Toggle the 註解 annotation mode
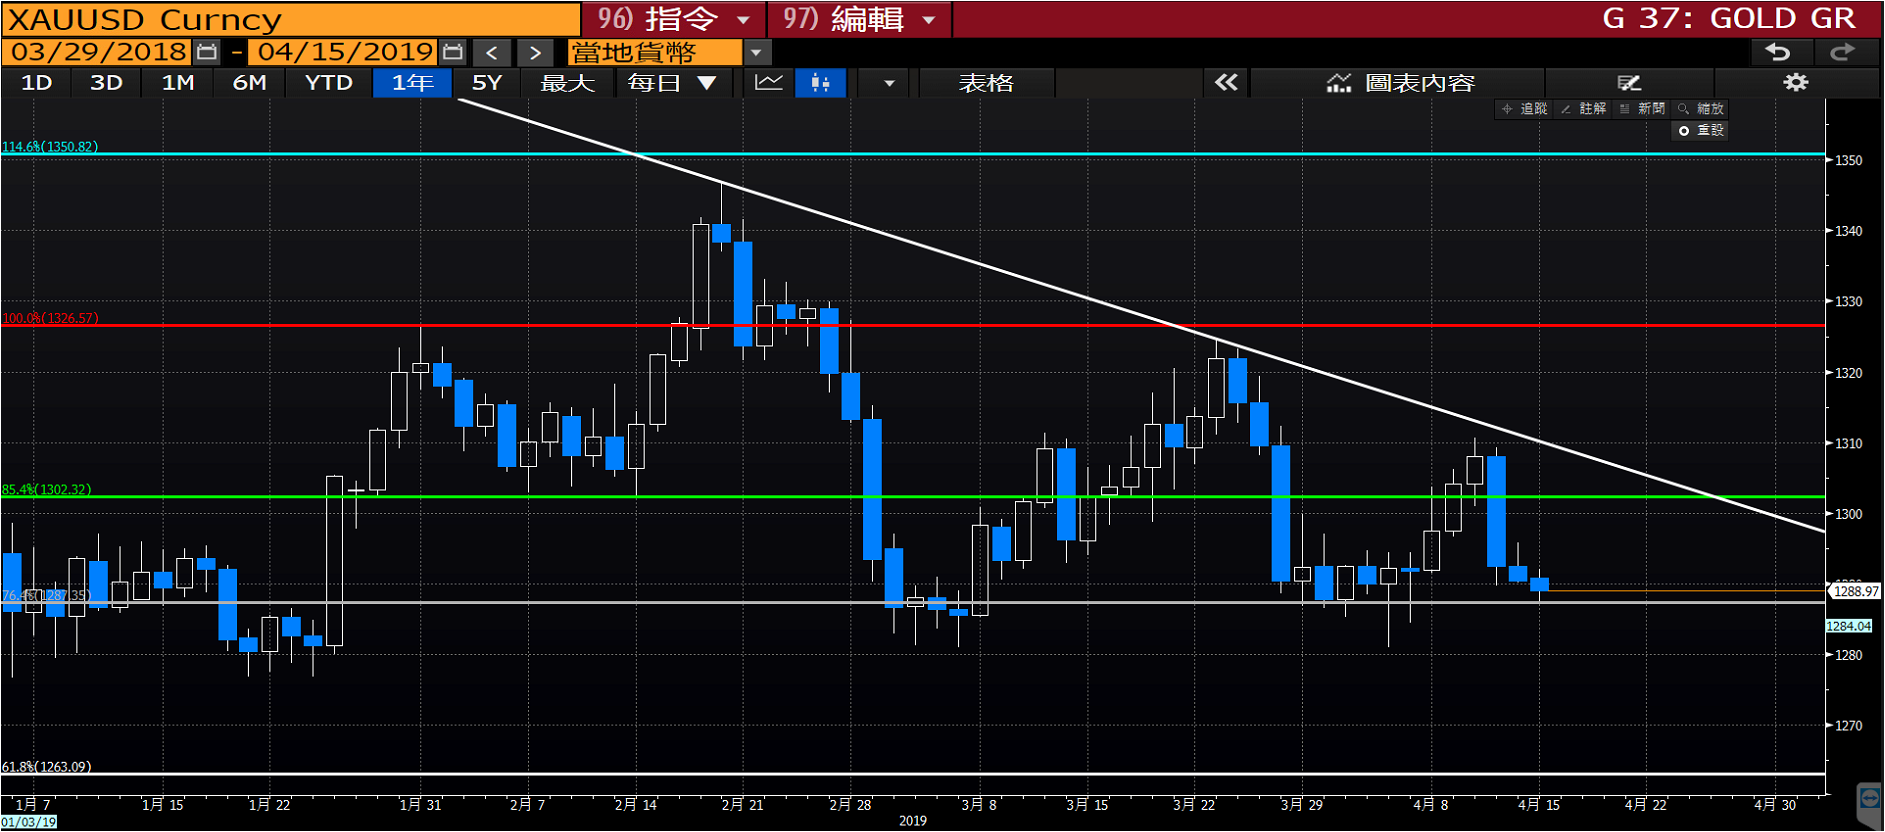 click(x=1583, y=109)
